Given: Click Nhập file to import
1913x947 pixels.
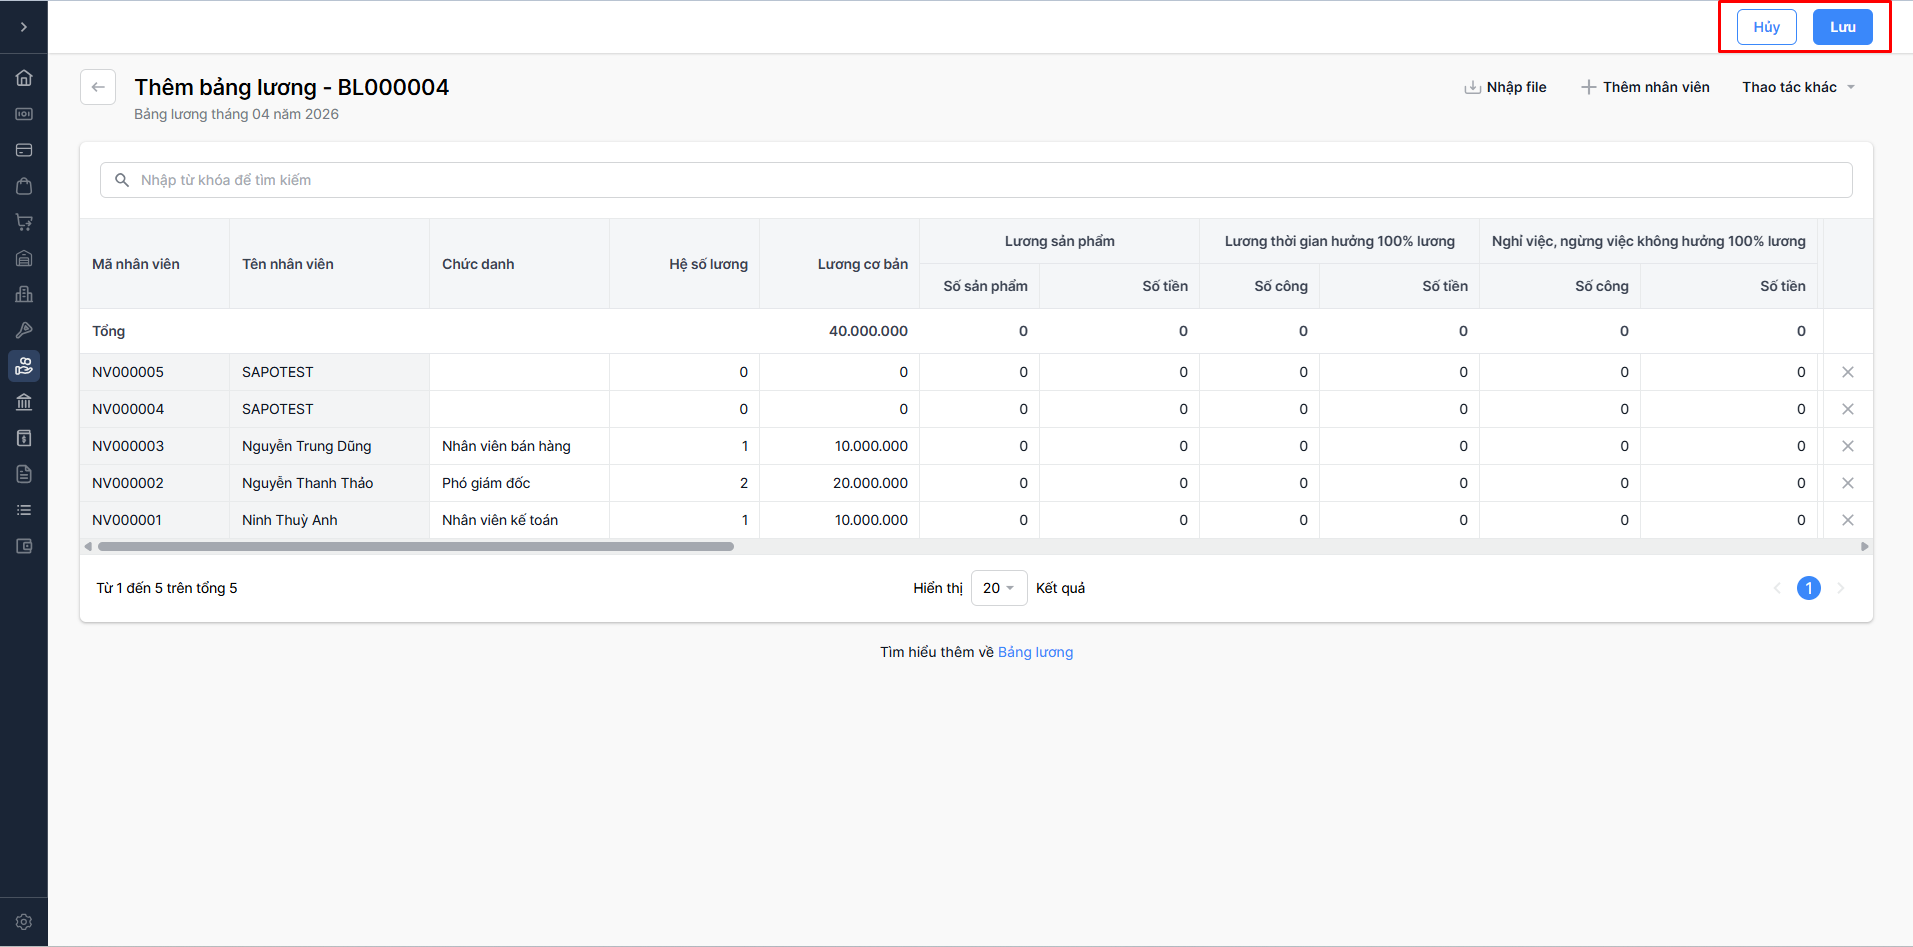Looking at the screenshot, I should (x=1506, y=87).
